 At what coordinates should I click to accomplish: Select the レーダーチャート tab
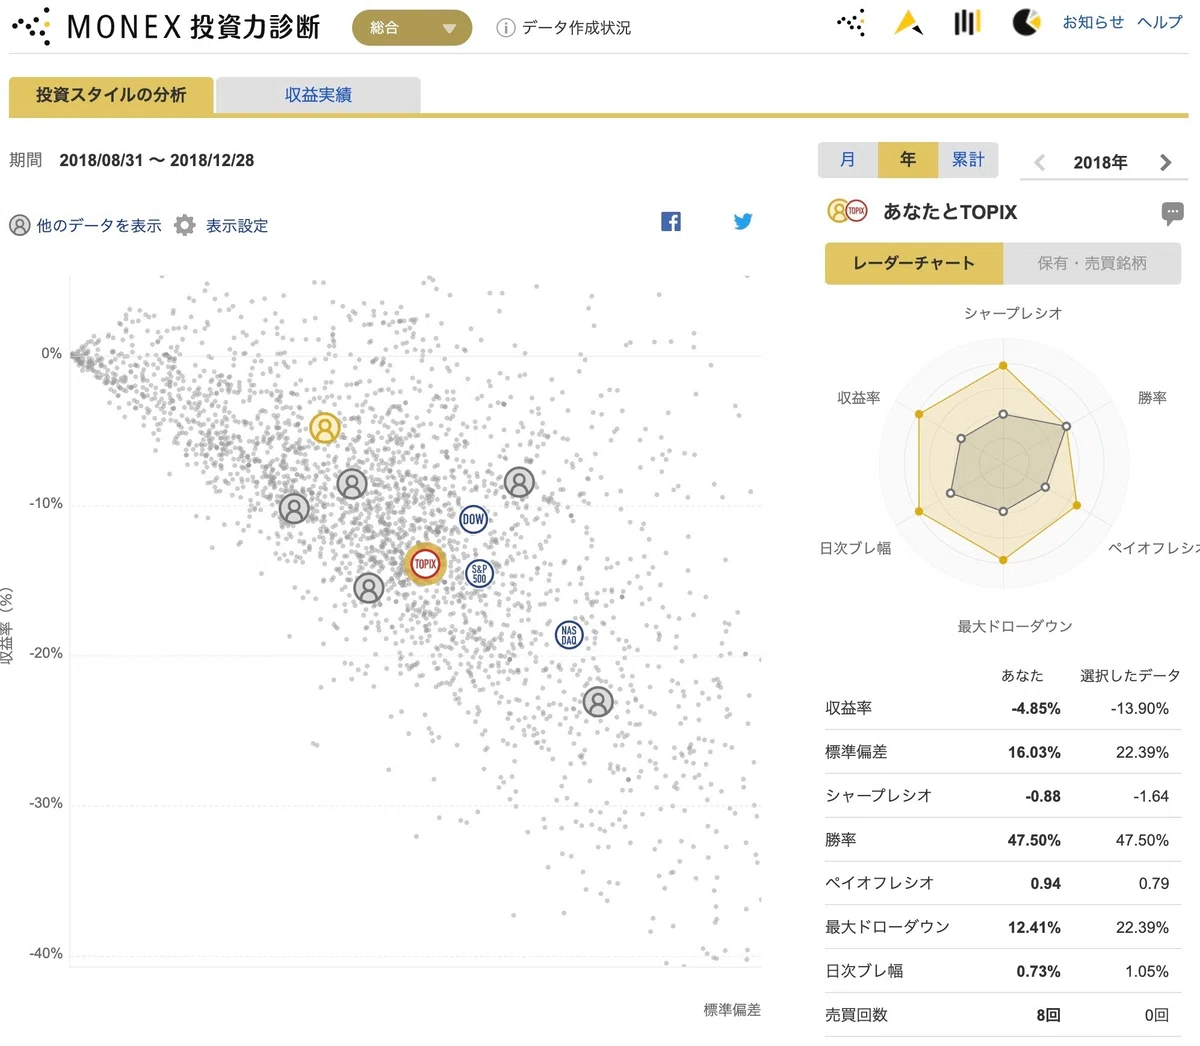pos(914,263)
